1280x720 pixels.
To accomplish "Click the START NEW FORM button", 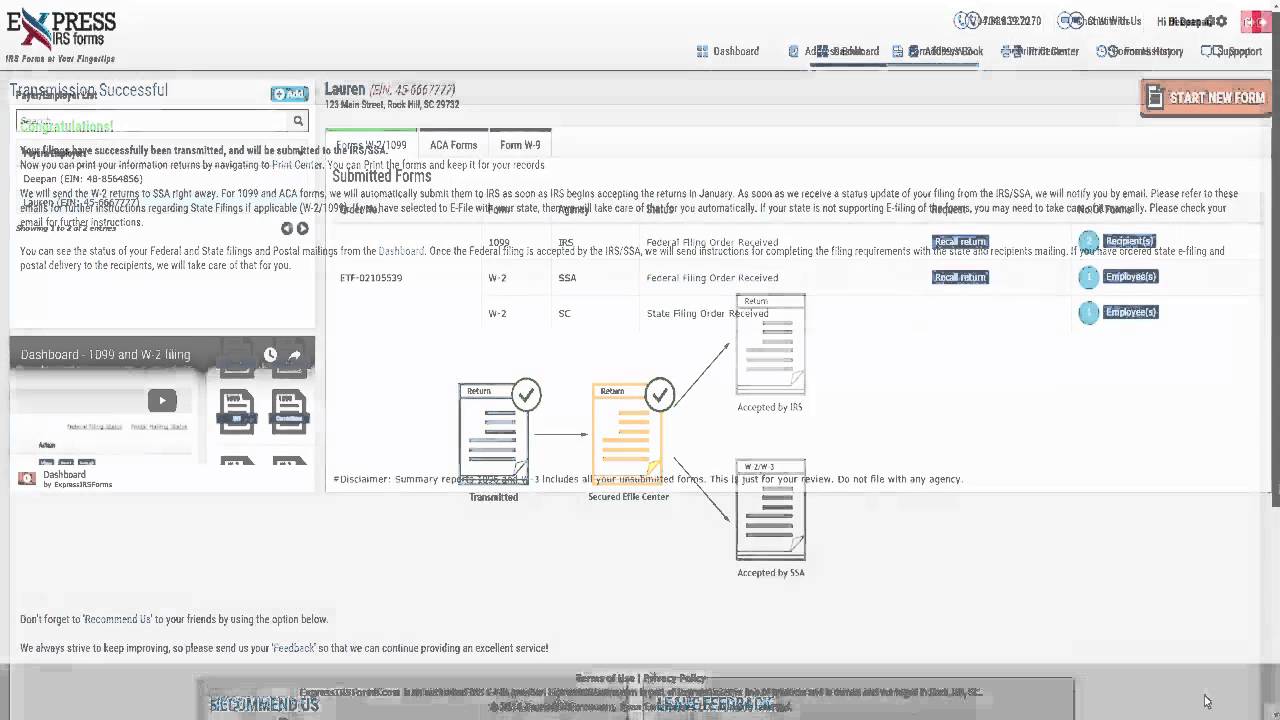I will coord(1206,98).
